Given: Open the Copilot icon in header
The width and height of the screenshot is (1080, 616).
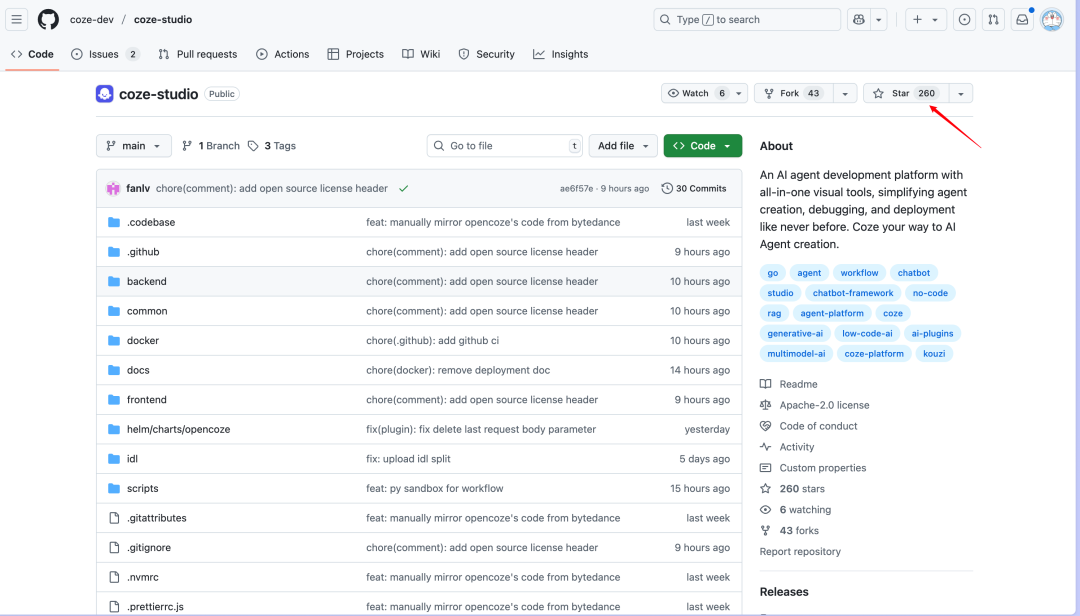Looking at the screenshot, I should click(858, 20).
